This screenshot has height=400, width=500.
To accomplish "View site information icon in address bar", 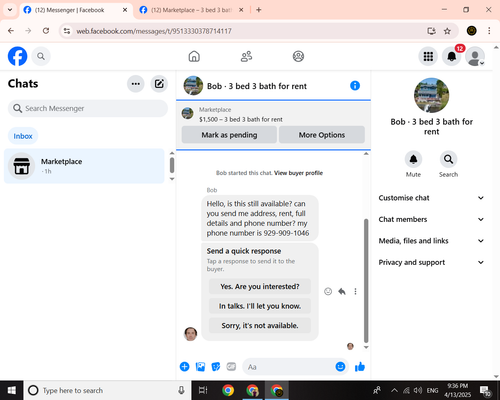I will (x=67, y=31).
